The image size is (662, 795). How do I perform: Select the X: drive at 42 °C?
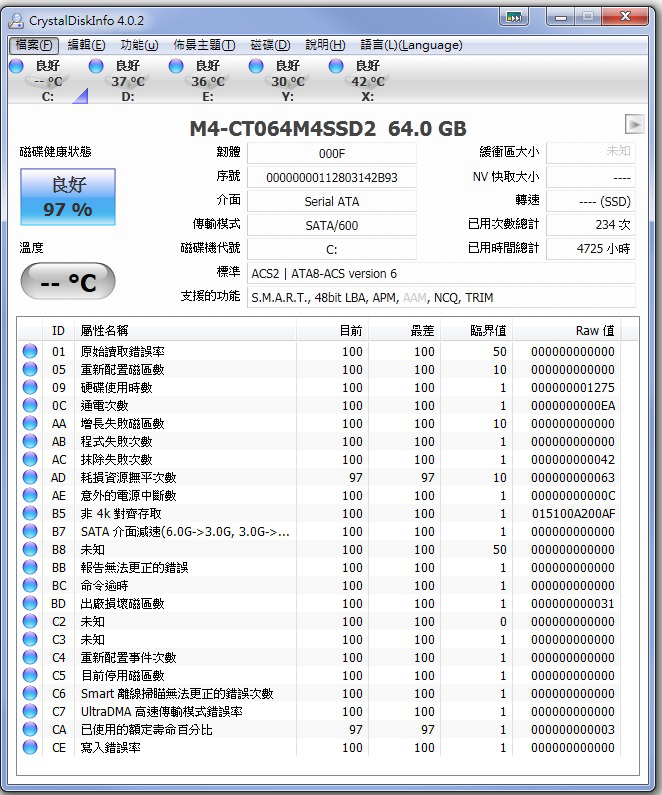click(367, 81)
